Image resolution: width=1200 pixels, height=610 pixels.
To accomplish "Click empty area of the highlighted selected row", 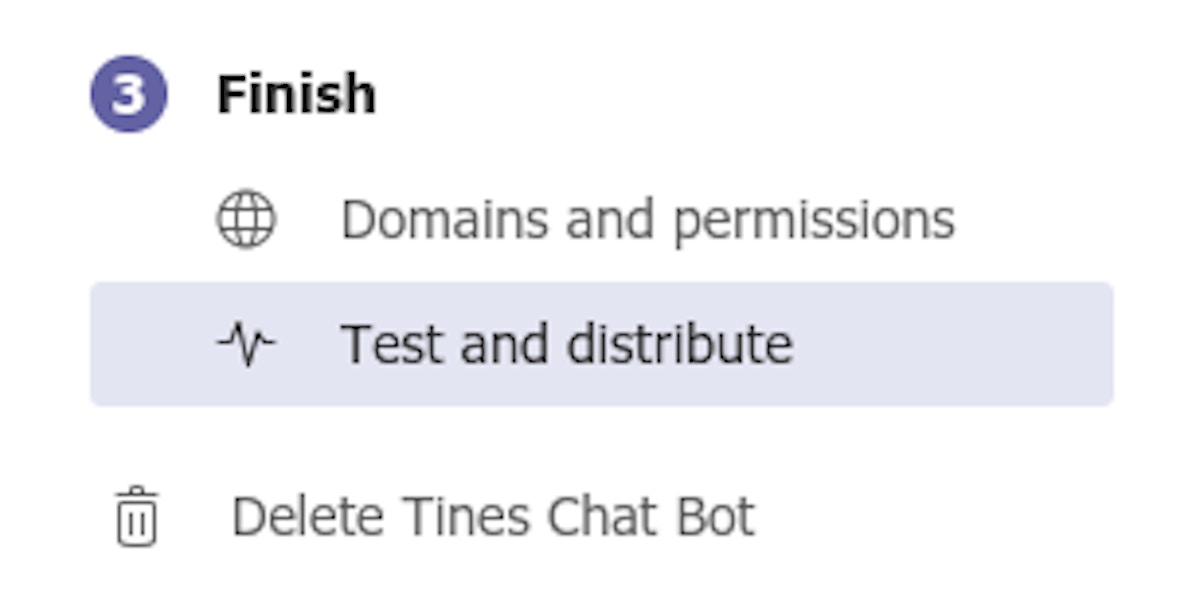I will pyautogui.click(x=950, y=345).
